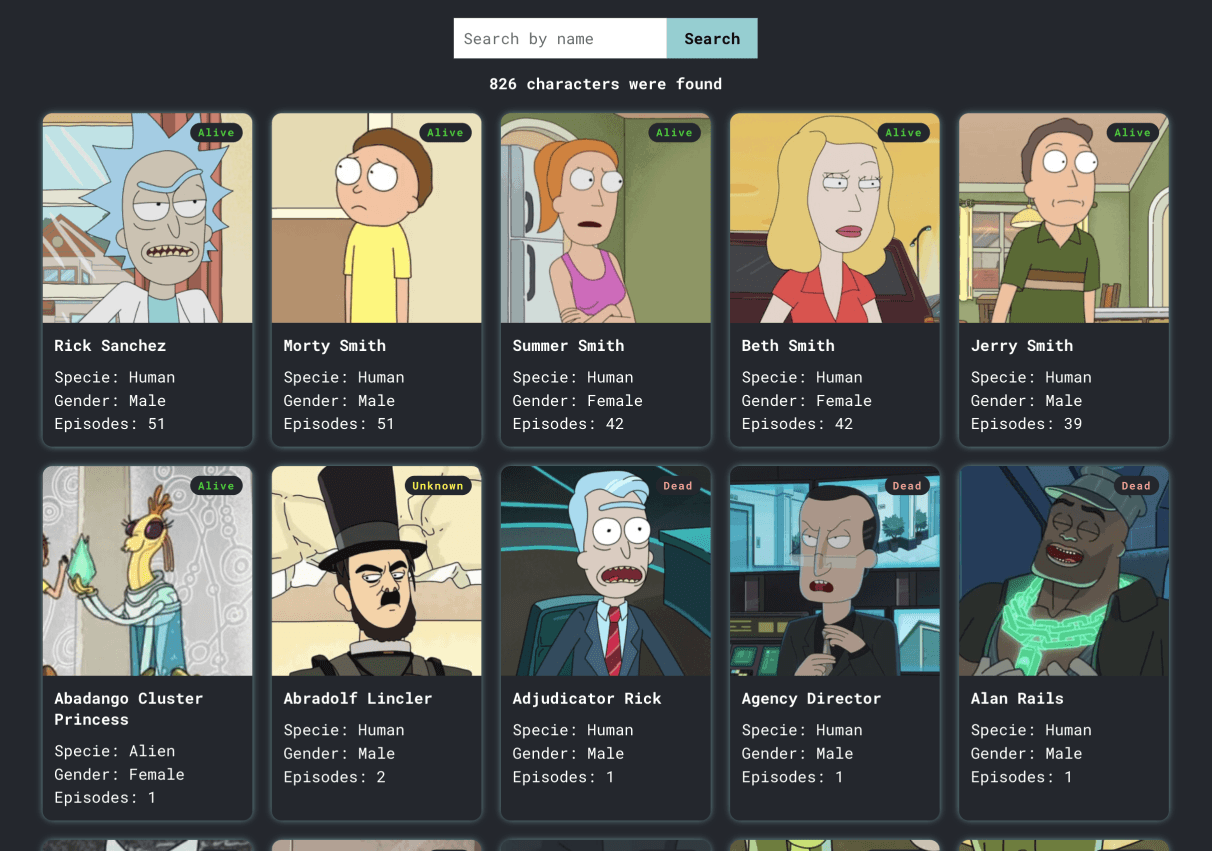This screenshot has width=1212, height=851.
Task: Open the Abradolf Lincler character card
Action: point(376,643)
